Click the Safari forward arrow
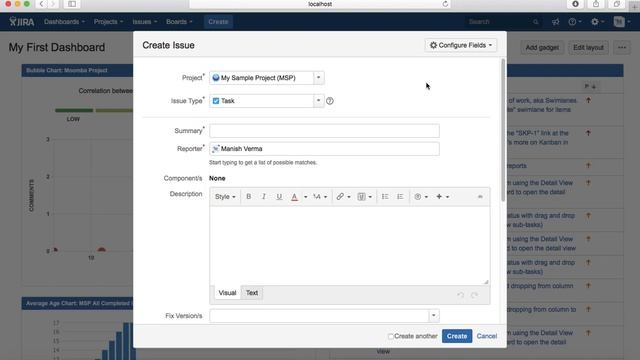This screenshot has height=360, width=640. click(53, 4)
